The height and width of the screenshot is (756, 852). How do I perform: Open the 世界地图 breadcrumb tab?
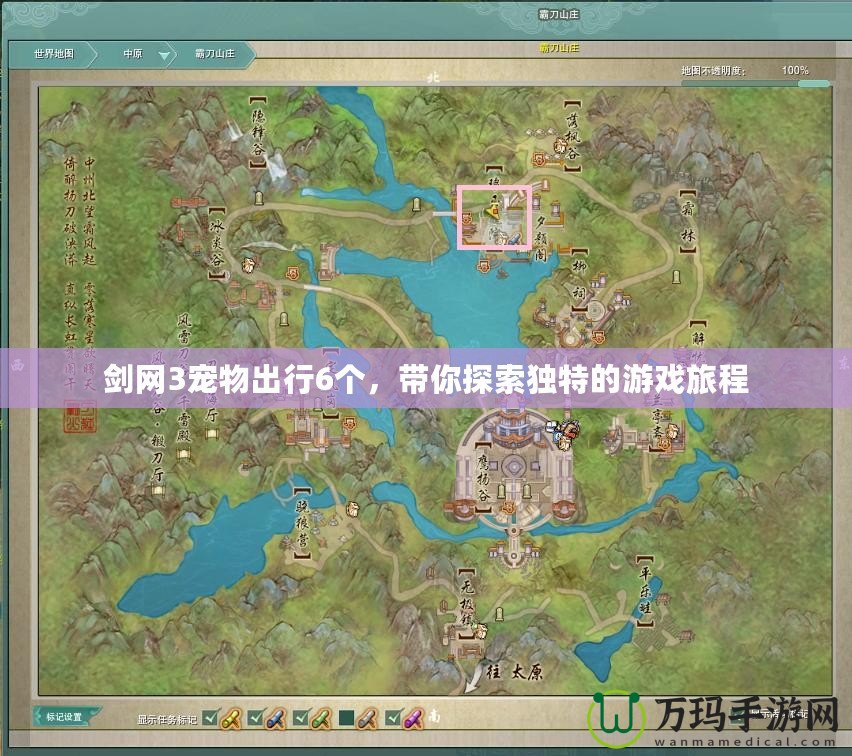tap(54, 54)
